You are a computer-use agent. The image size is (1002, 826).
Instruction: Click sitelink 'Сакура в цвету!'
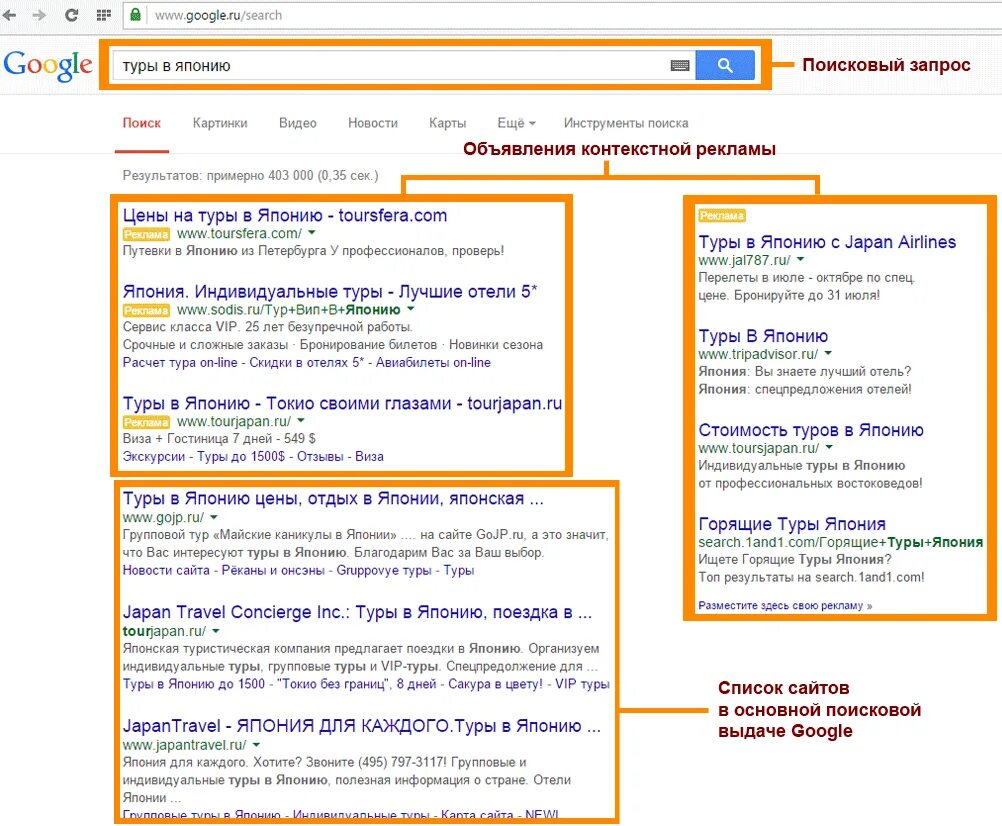[x=495, y=684]
